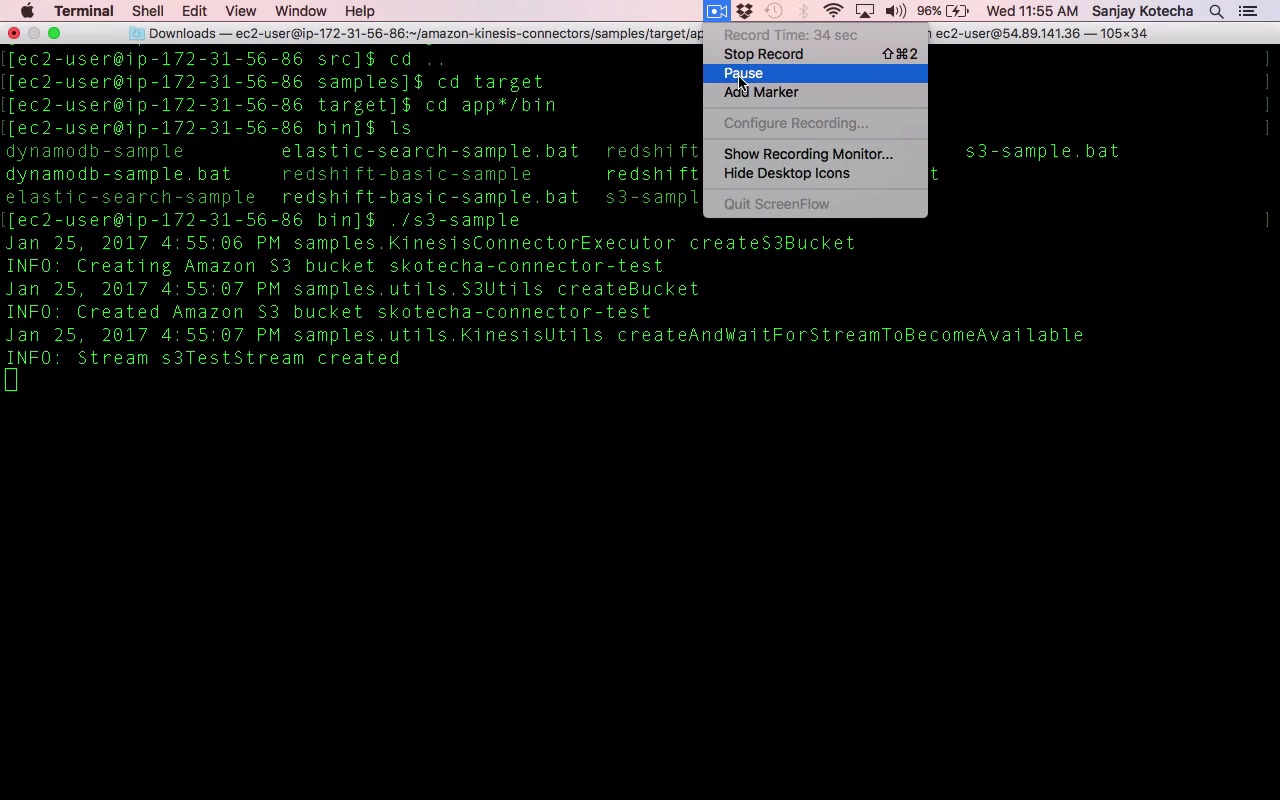Viewport: 1280px width, 800px height.
Task: Open the Help menu
Action: click(x=360, y=11)
